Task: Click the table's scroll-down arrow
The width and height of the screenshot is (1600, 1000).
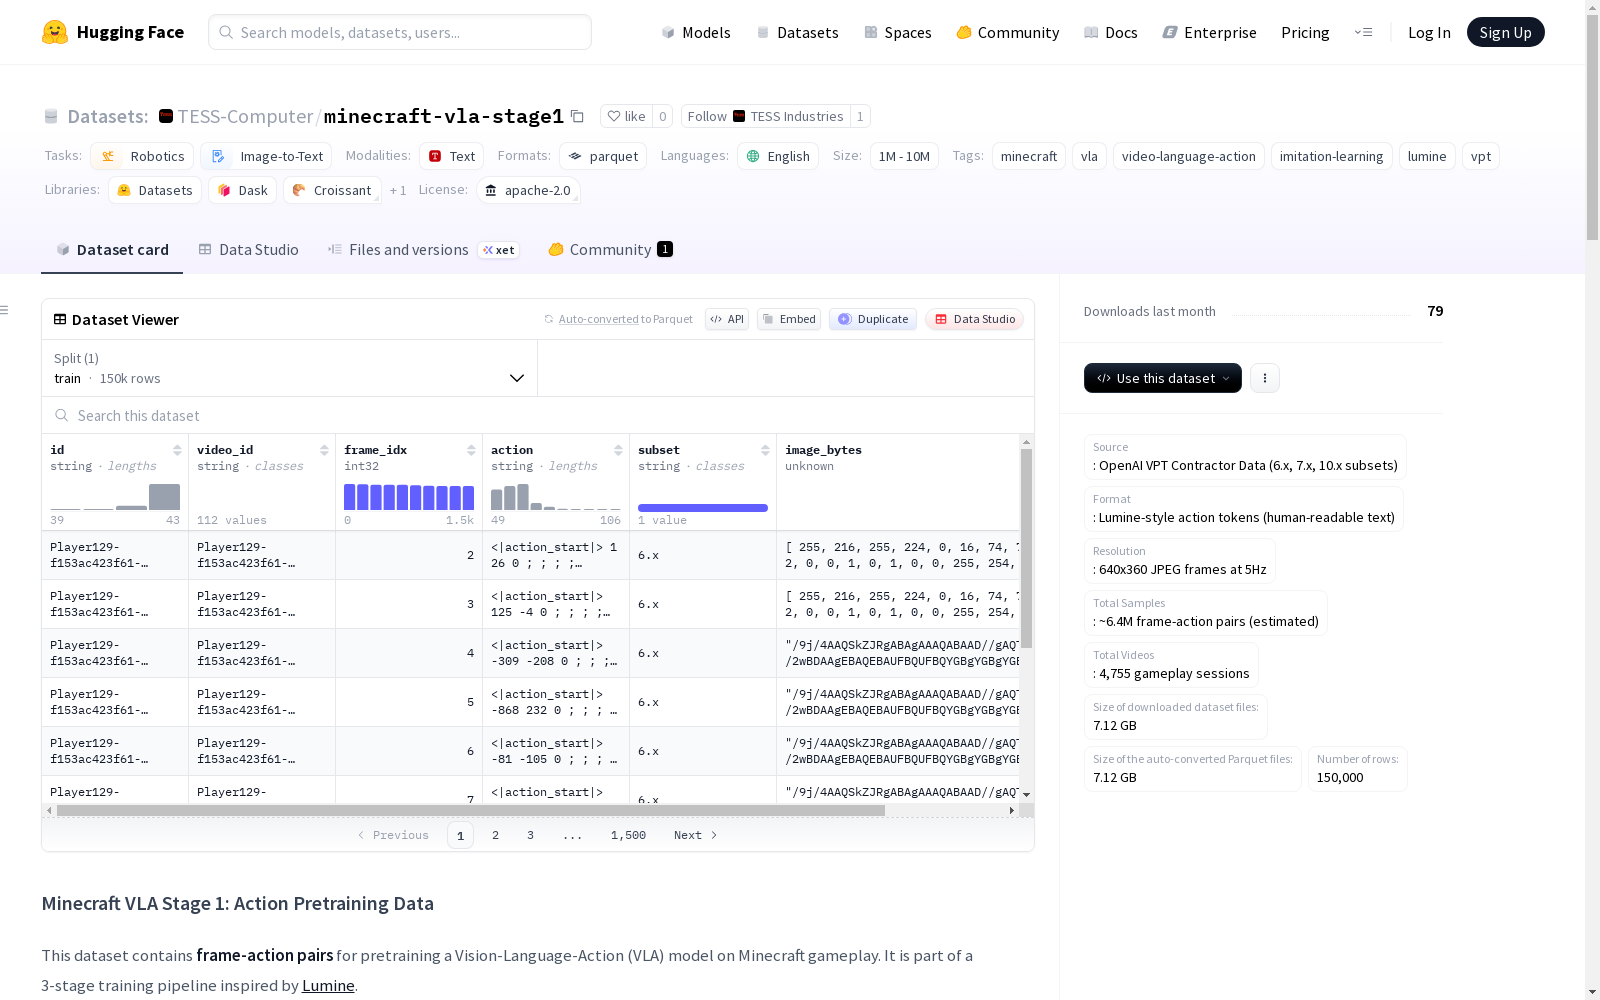Action: [x=1026, y=795]
